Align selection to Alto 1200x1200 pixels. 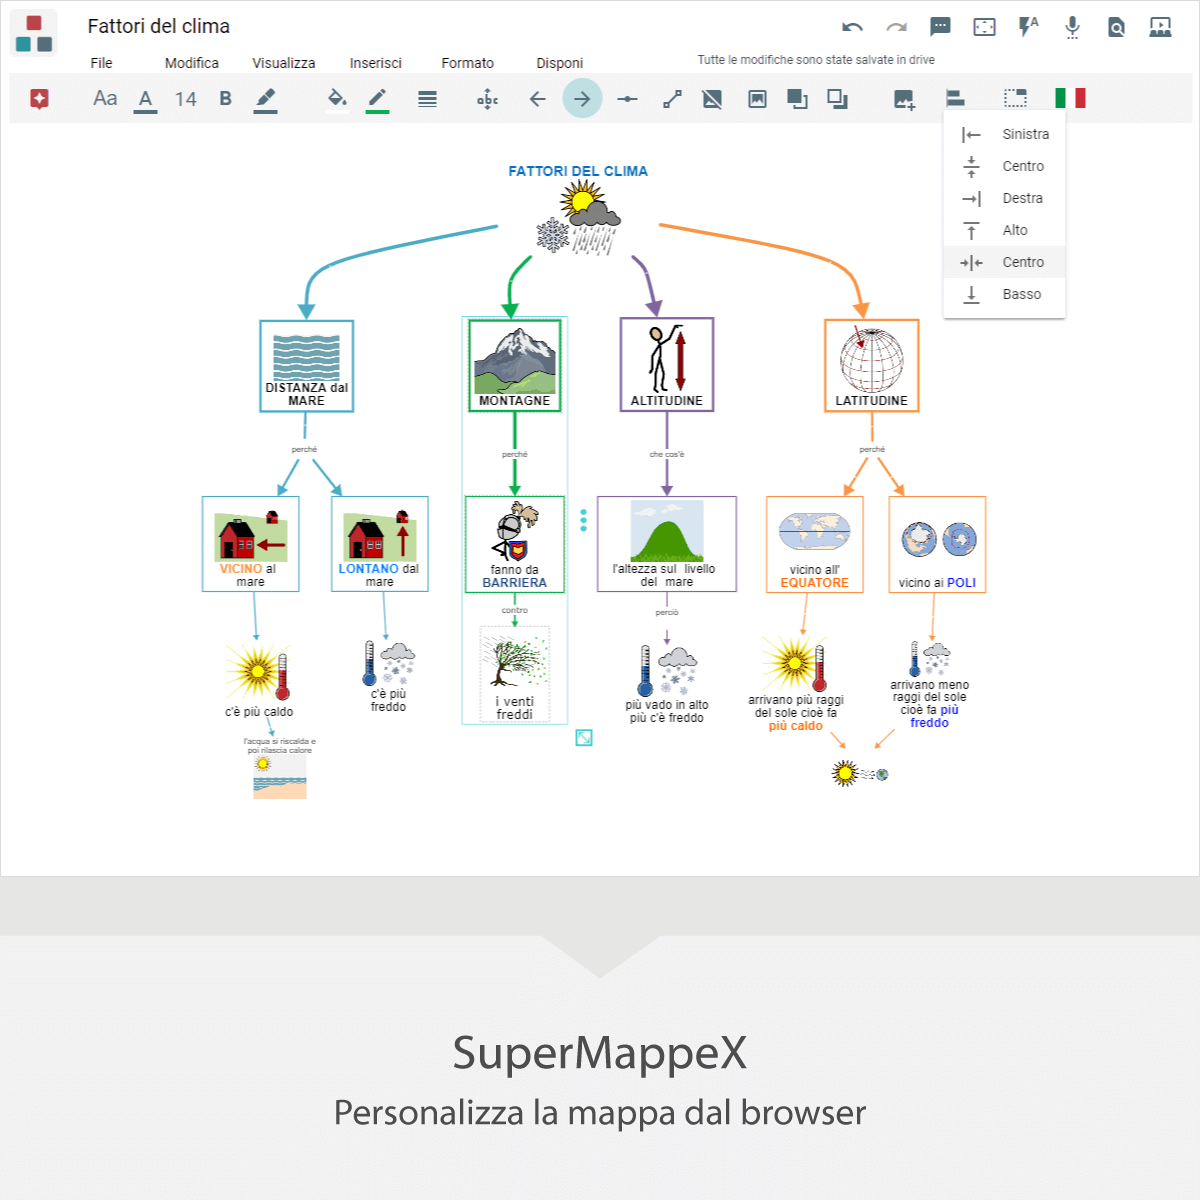click(1004, 230)
